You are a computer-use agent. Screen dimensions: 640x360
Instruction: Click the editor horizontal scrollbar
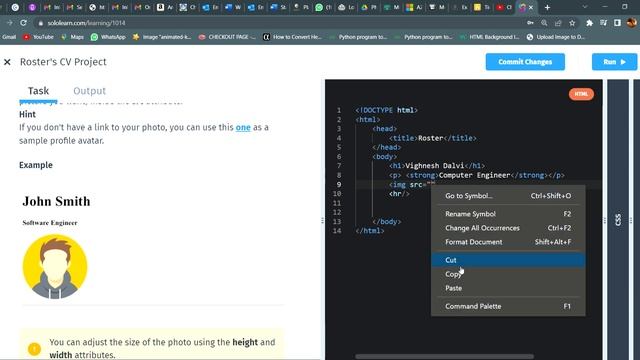(444, 356)
